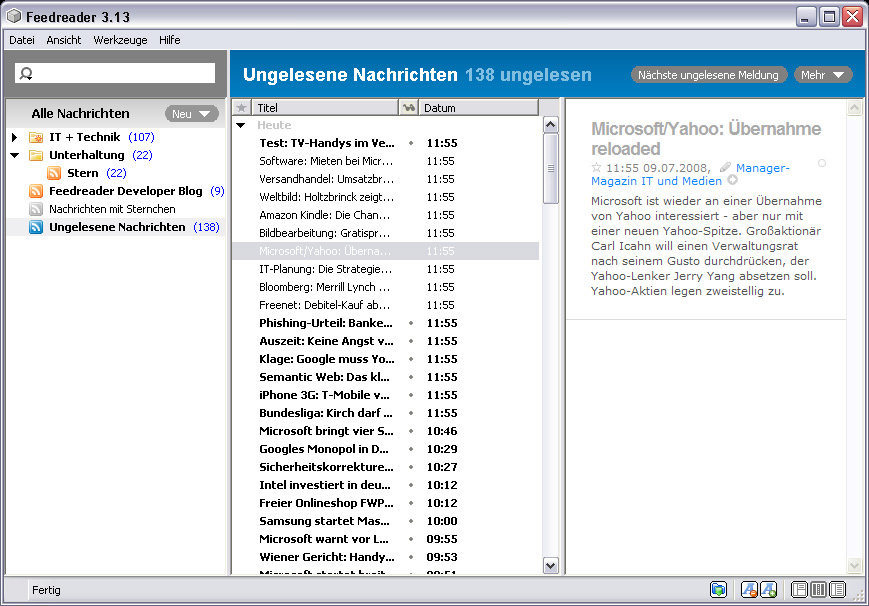Open the Werkzeuge menu
Screen dimensions: 869x606
pyautogui.click(x=120, y=40)
